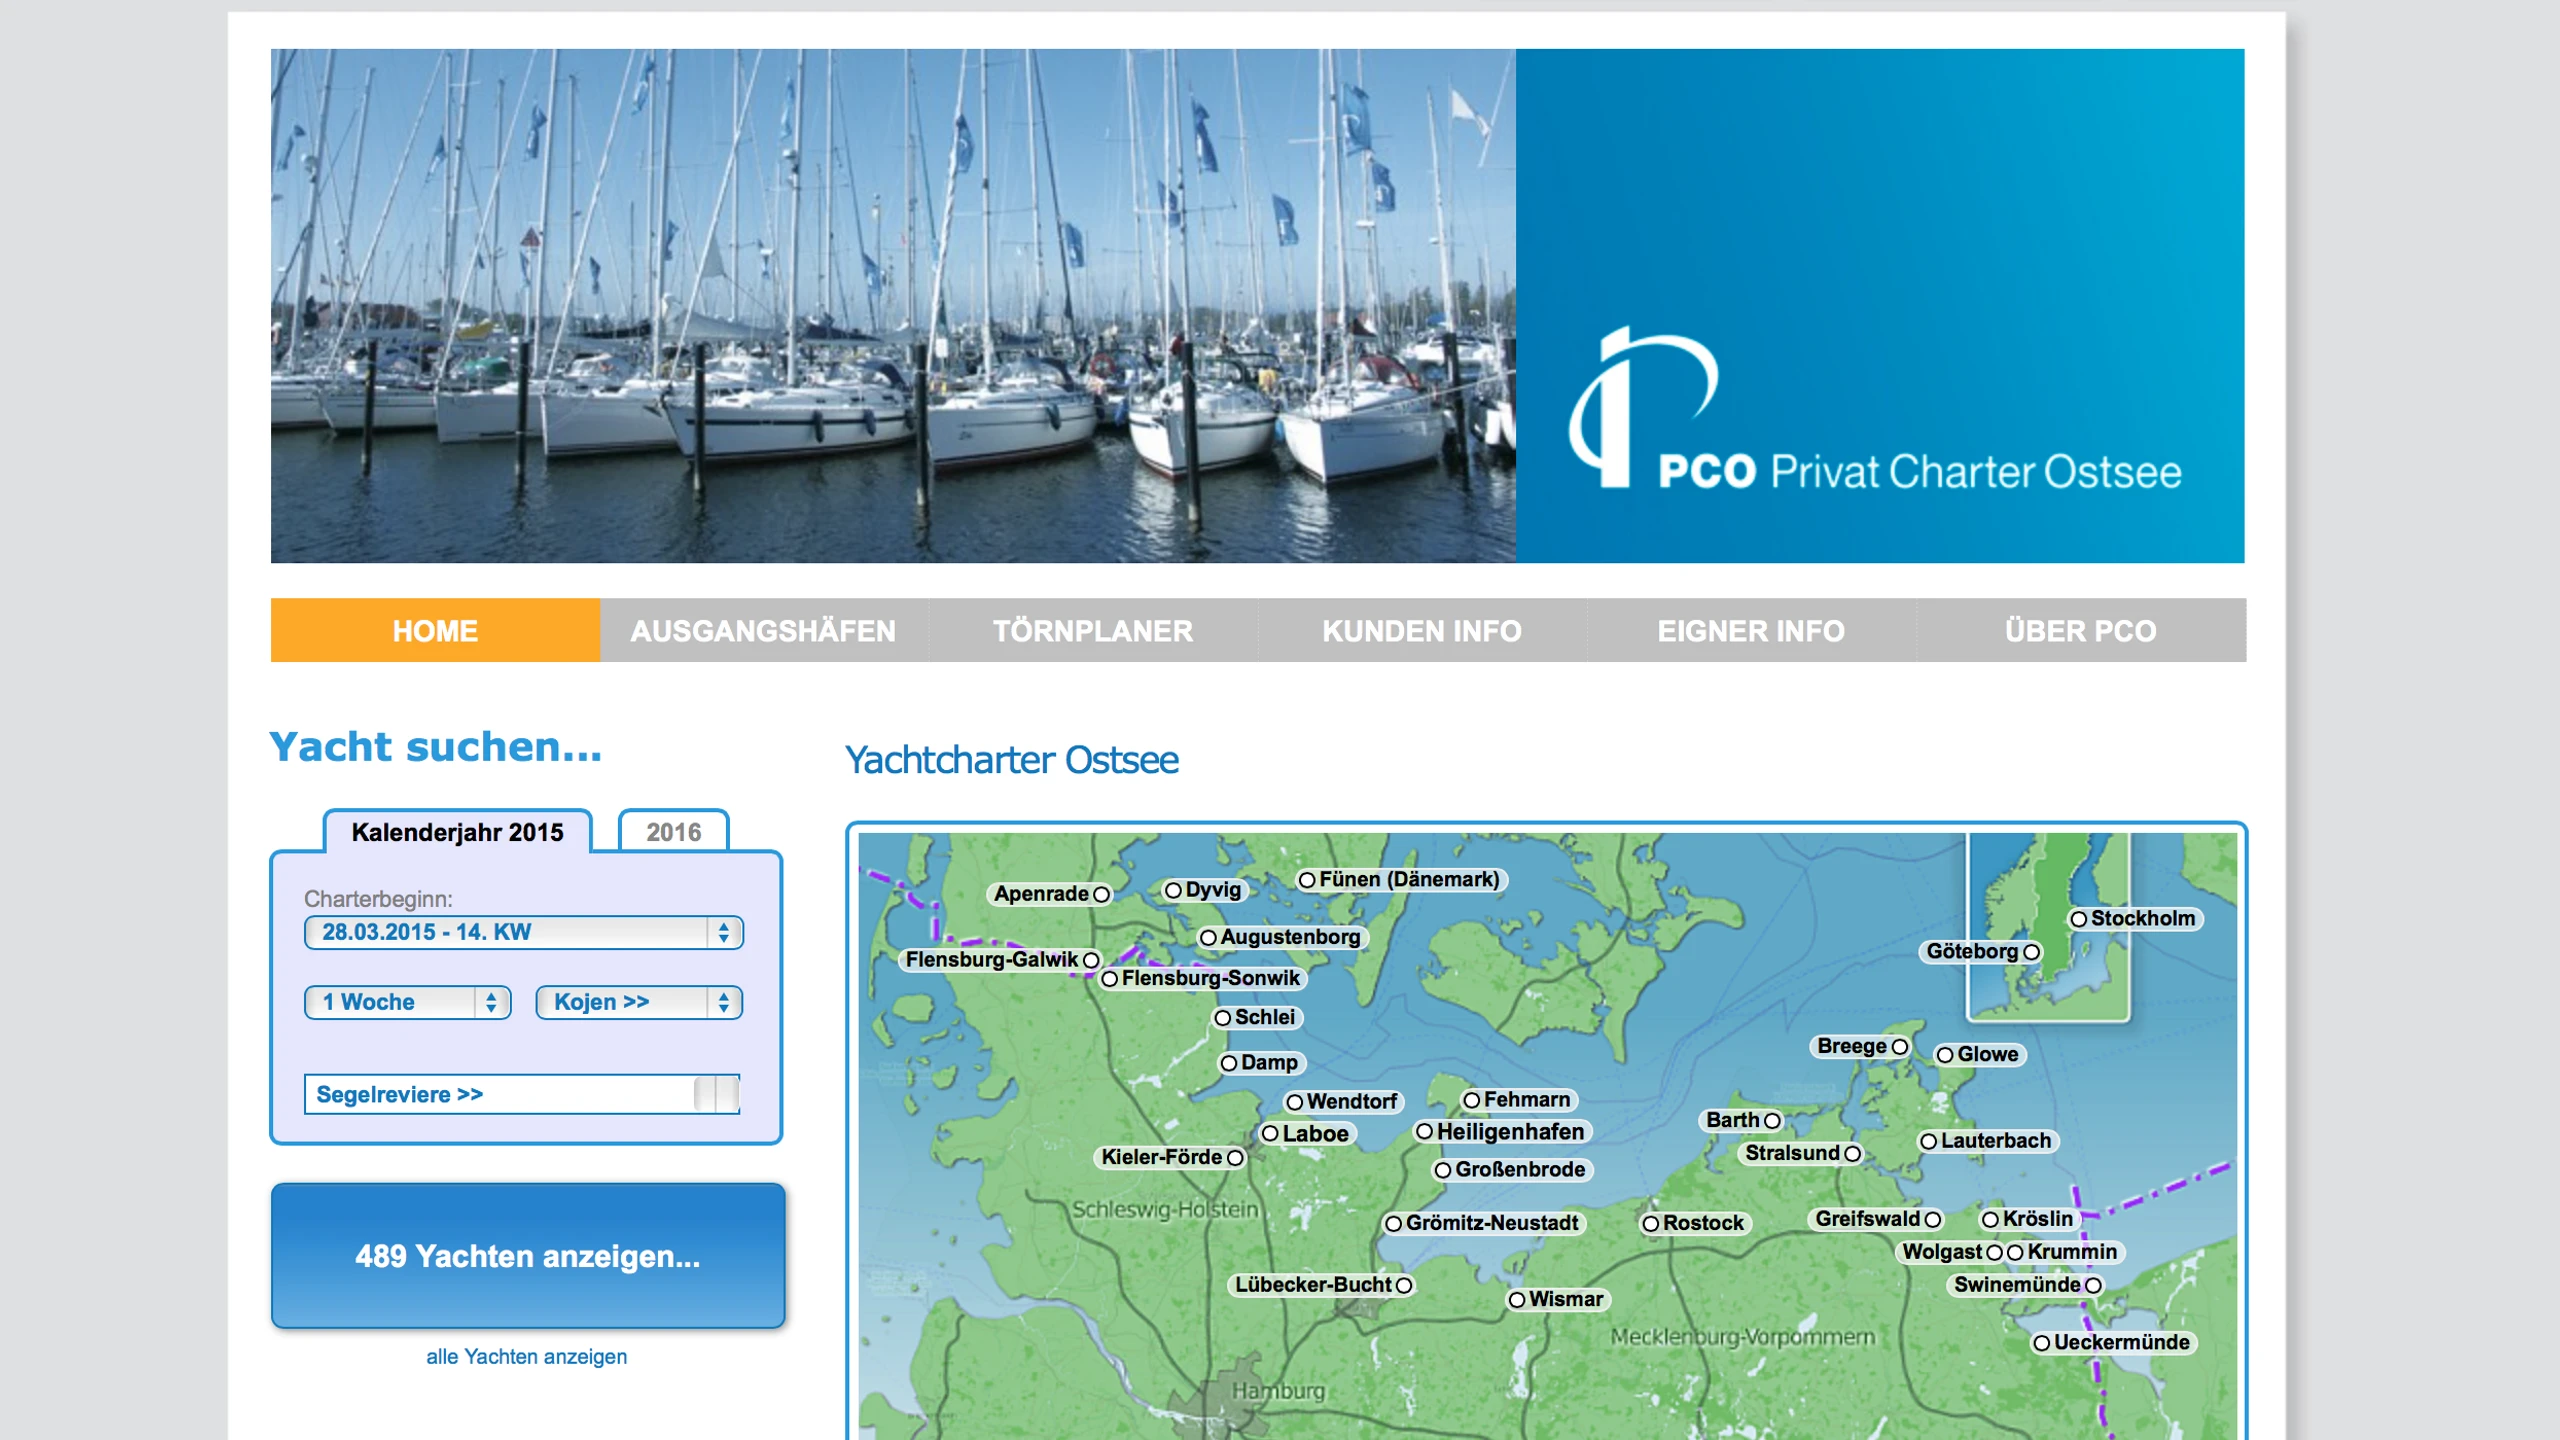
Task: Open the Kojen dropdown
Action: 638,1002
